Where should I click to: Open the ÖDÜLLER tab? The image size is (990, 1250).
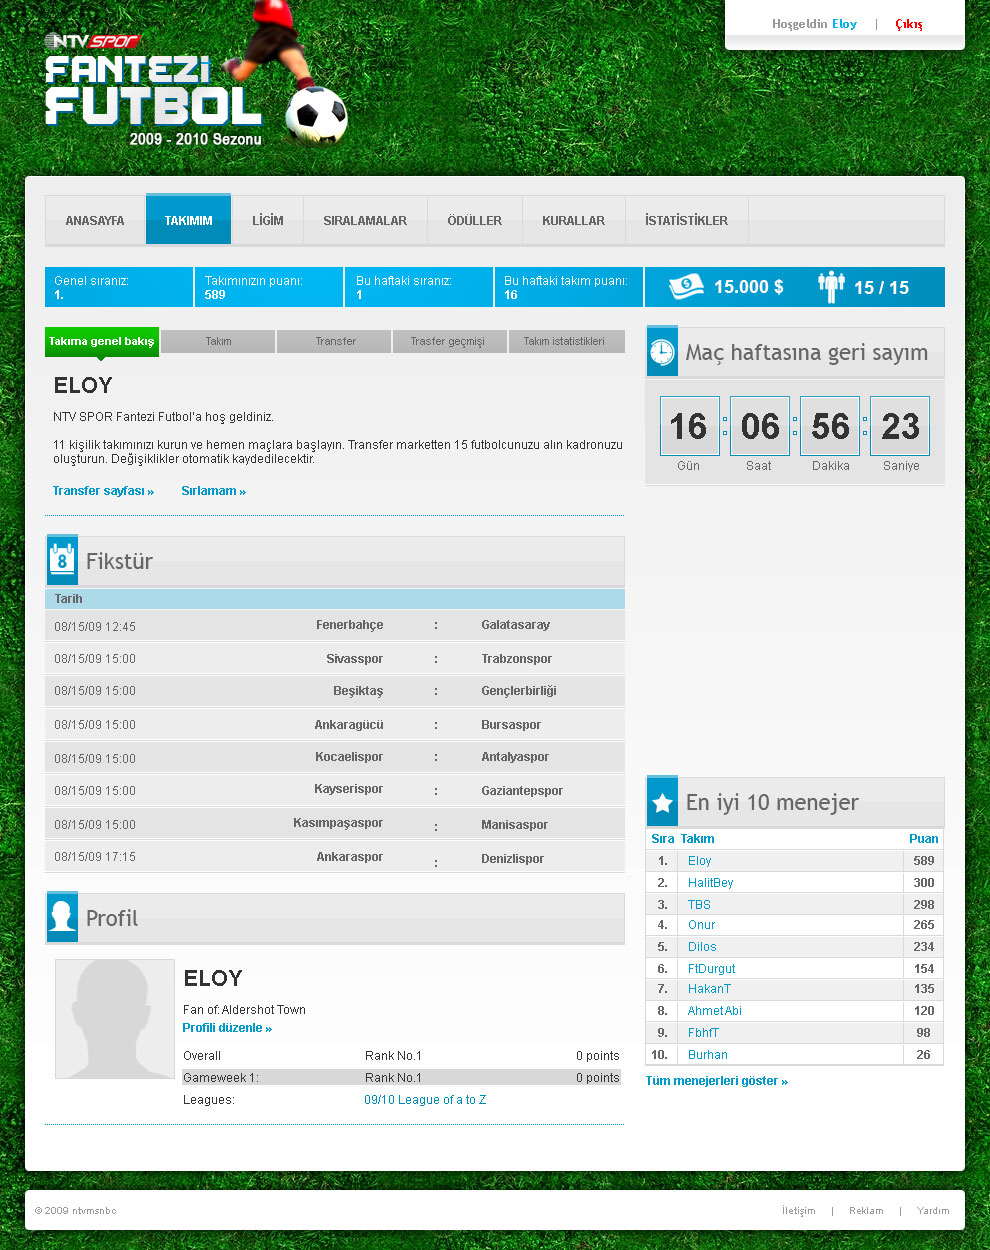pos(475,220)
